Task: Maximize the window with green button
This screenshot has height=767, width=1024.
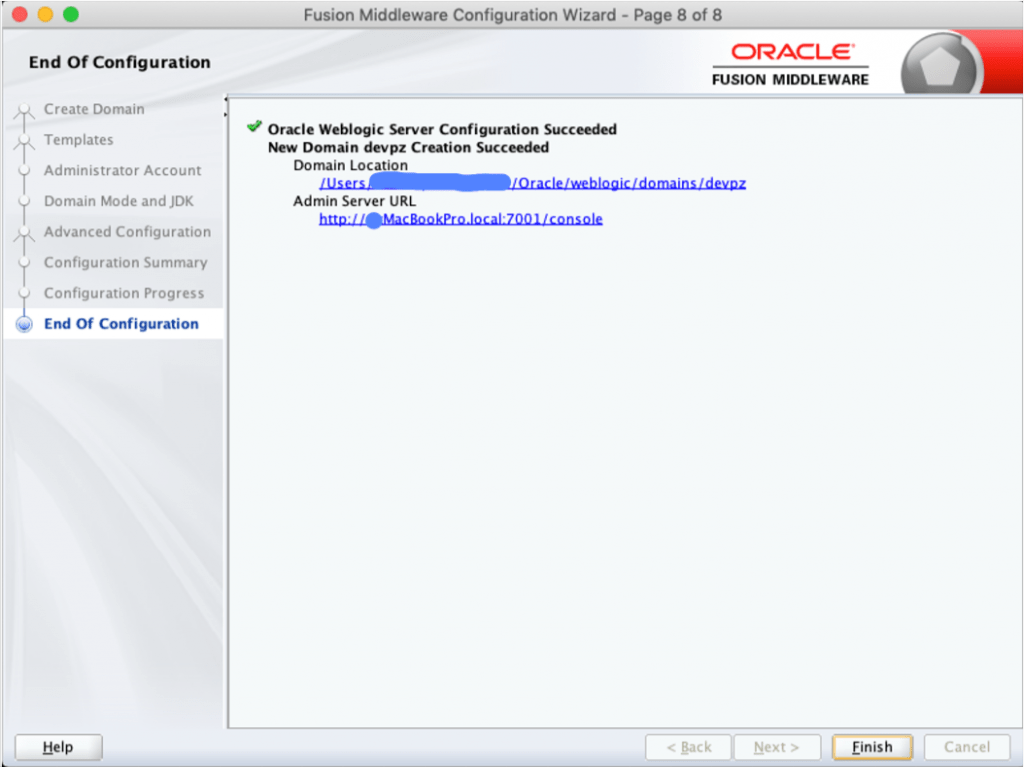Action: (x=71, y=14)
